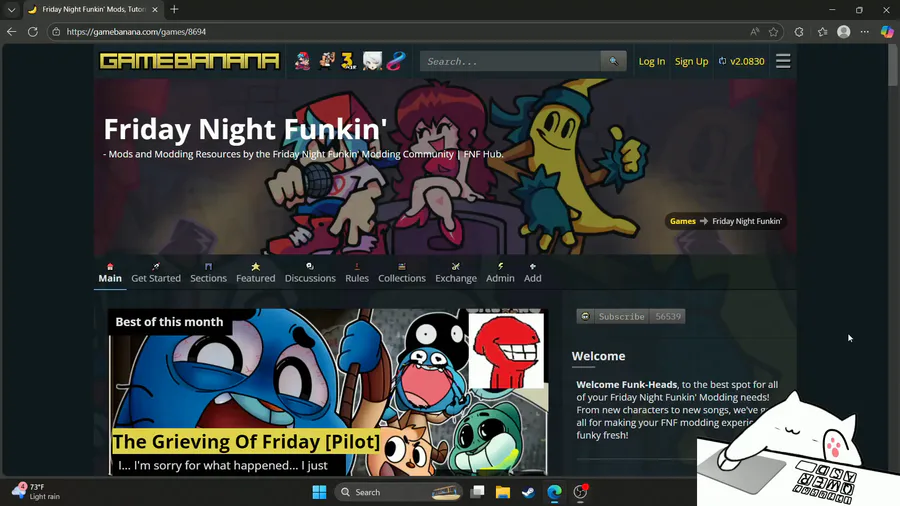View site information lock icon
Screen dimensions: 900x506
56,32
